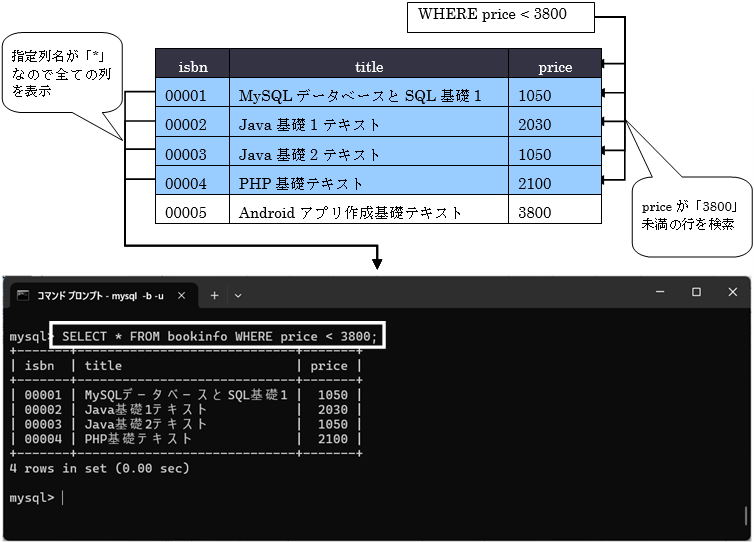Expand the terminal profile dropdown chevron
This screenshot has width=754, height=542.
pos(238,296)
